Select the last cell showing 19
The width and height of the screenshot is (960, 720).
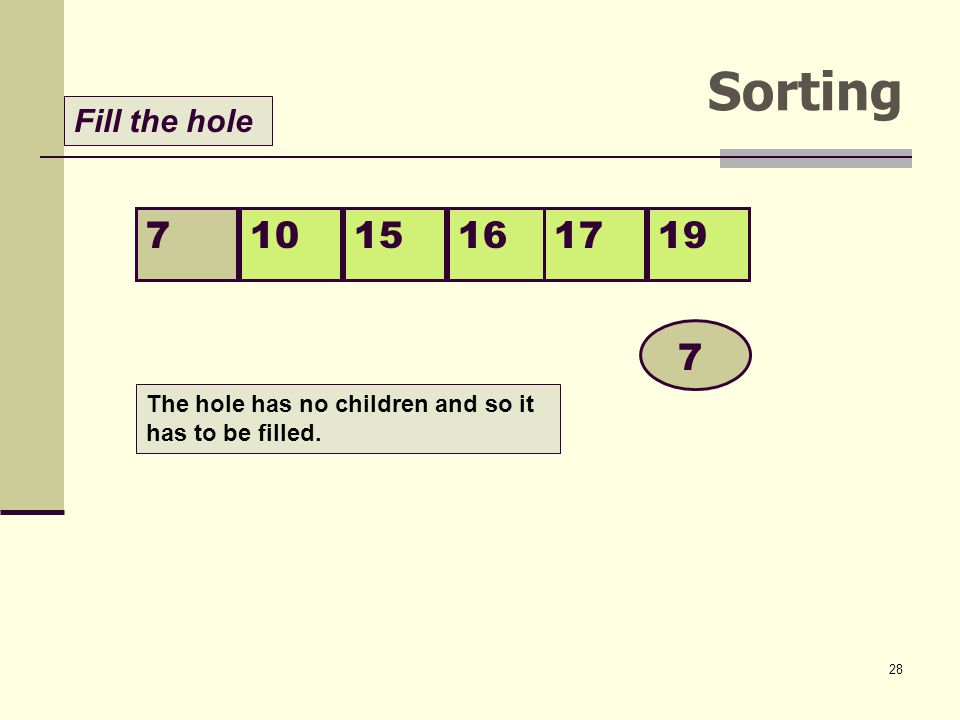coord(699,244)
